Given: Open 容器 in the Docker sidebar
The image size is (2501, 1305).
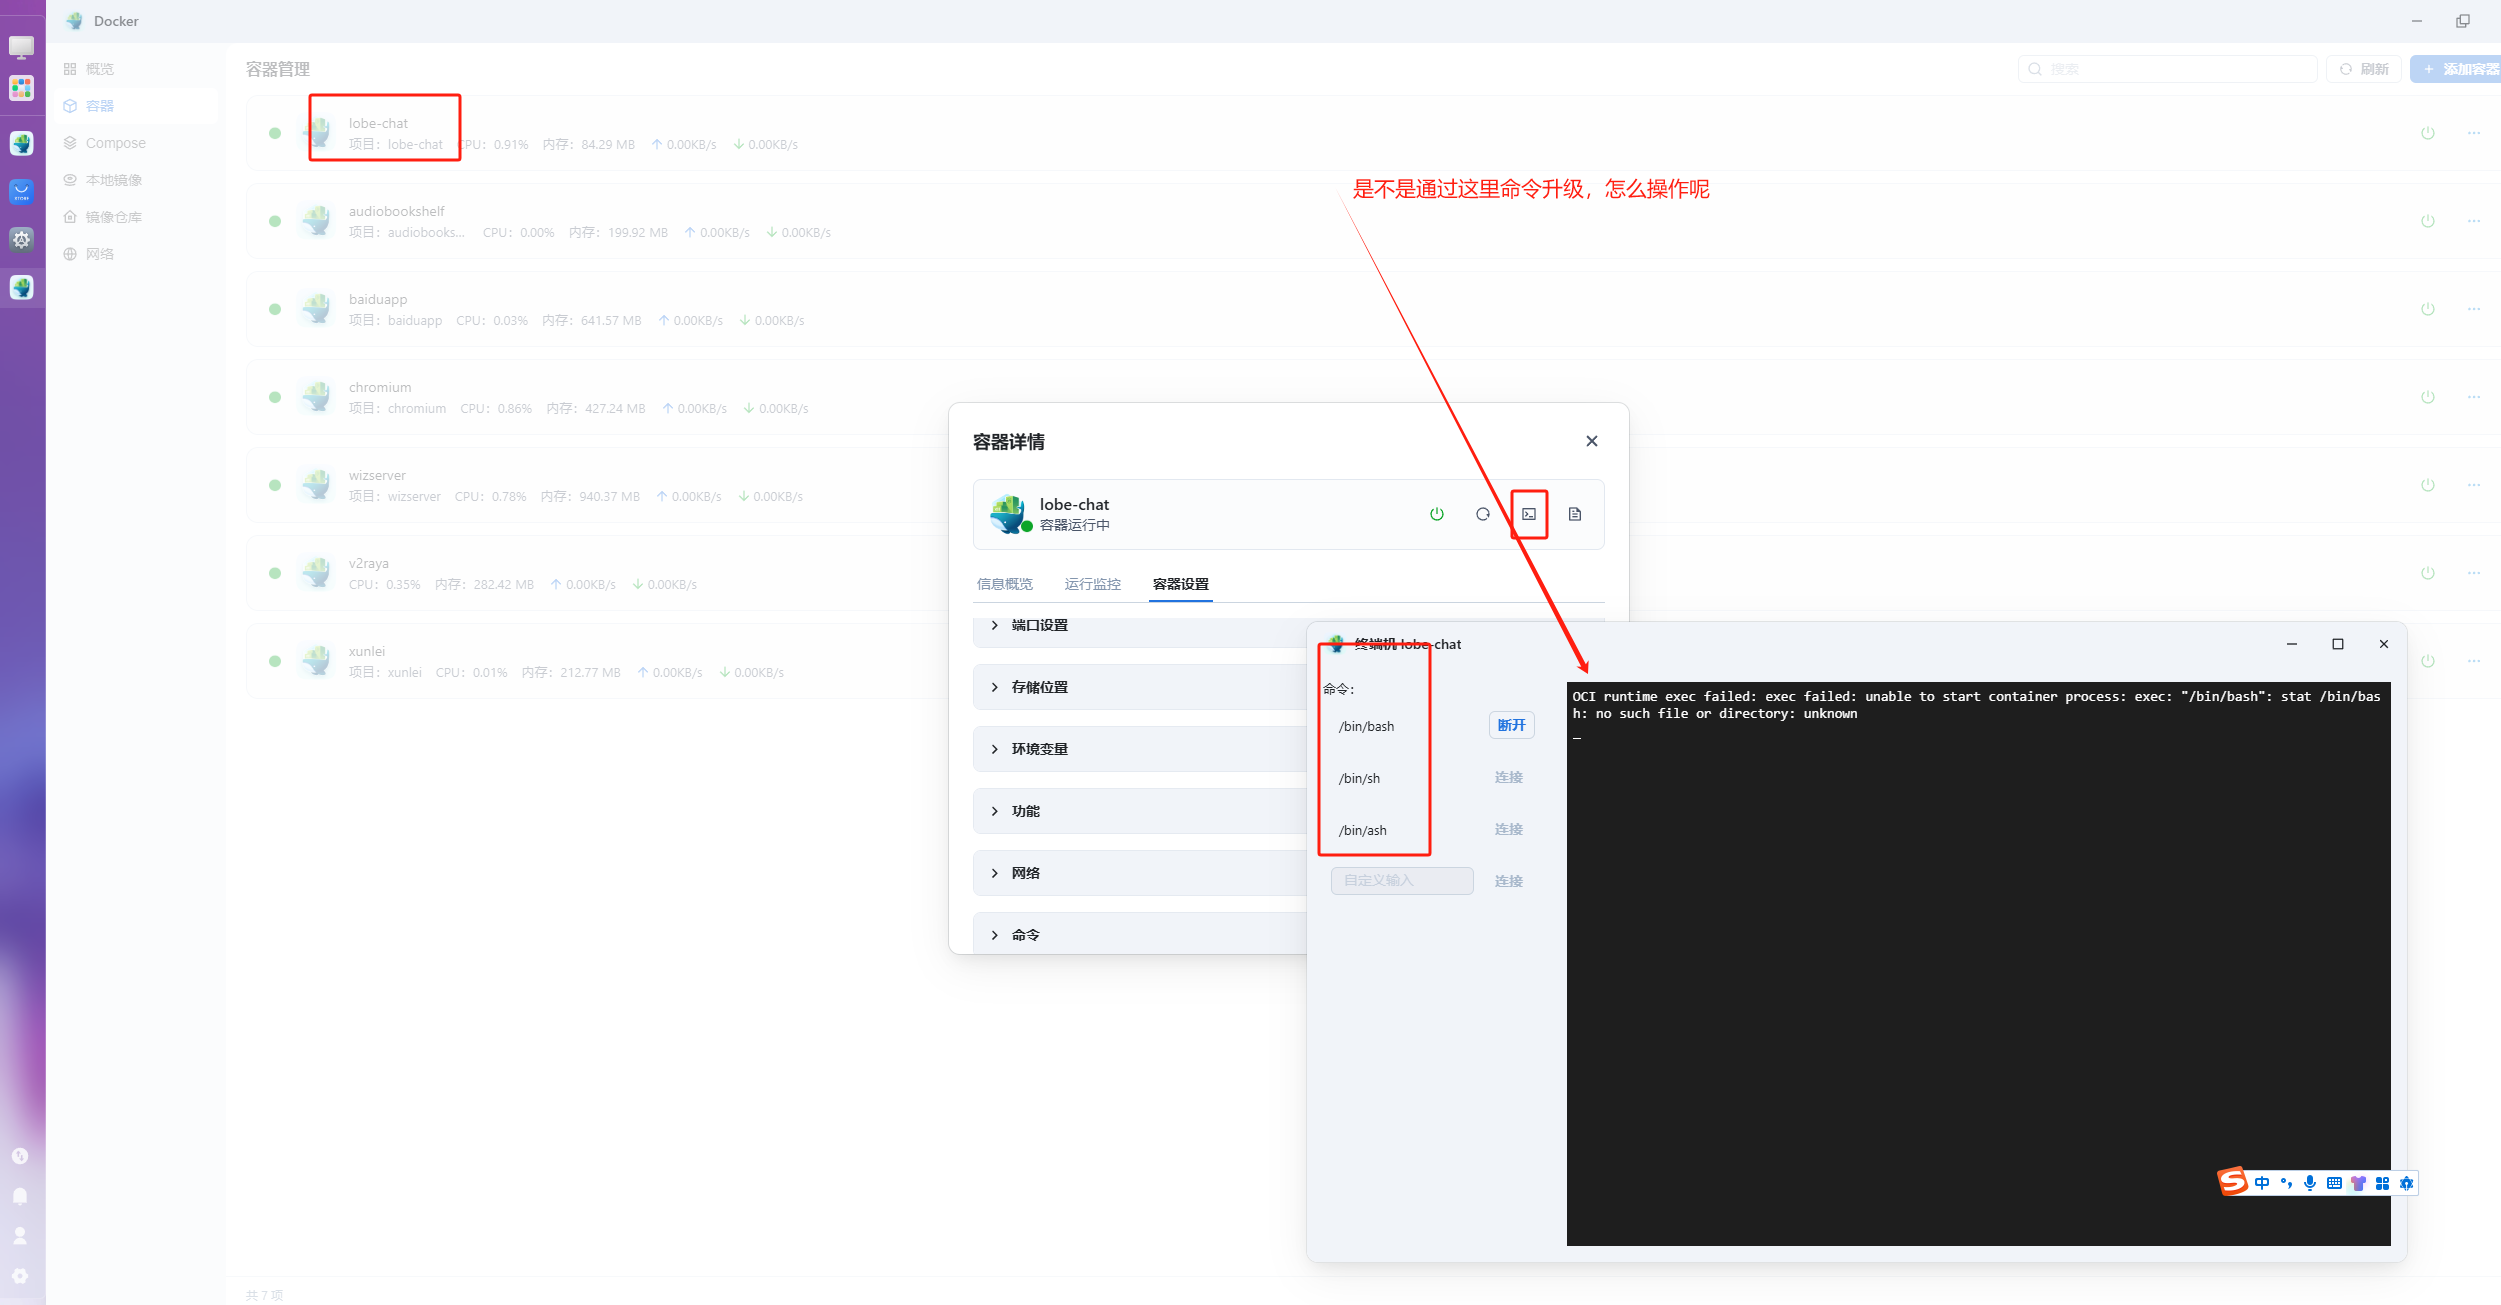Looking at the screenshot, I should coord(136,106).
